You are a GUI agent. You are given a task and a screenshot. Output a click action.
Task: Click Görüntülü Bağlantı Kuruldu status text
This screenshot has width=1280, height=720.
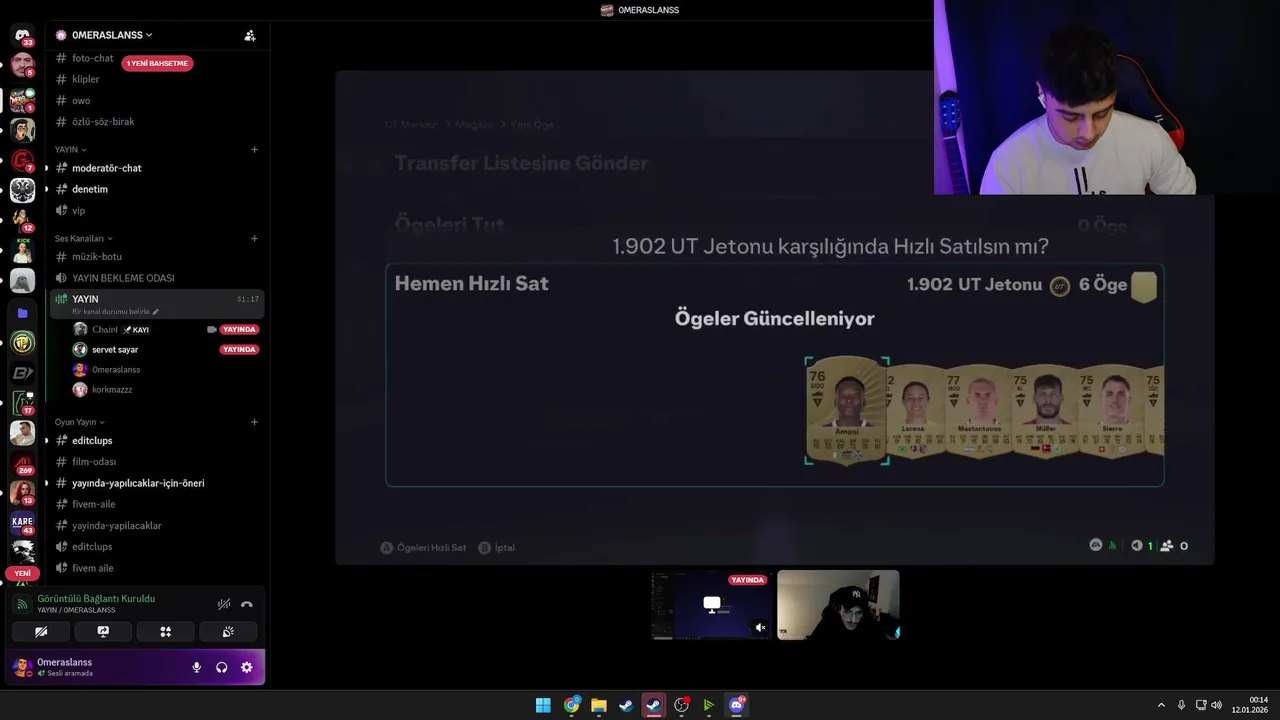pyautogui.click(x=96, y=598)
